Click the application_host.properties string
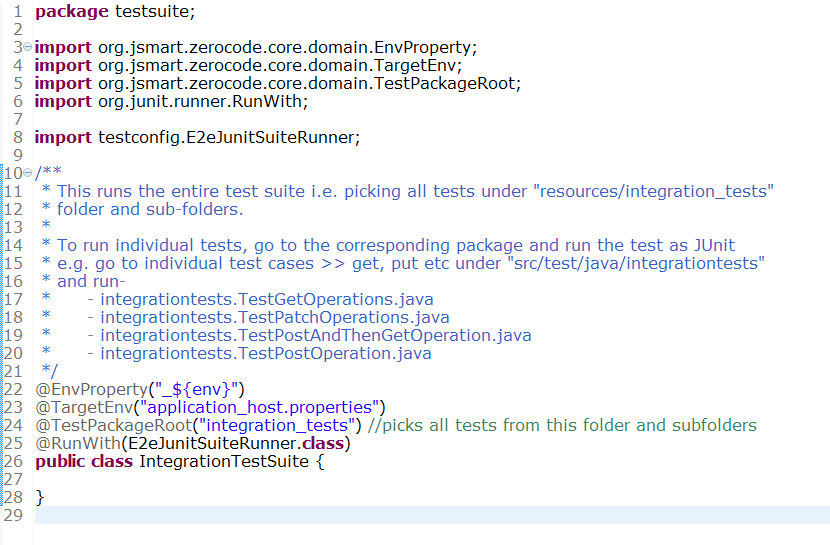Screen dimensions: 830x545 coord(259,407)
